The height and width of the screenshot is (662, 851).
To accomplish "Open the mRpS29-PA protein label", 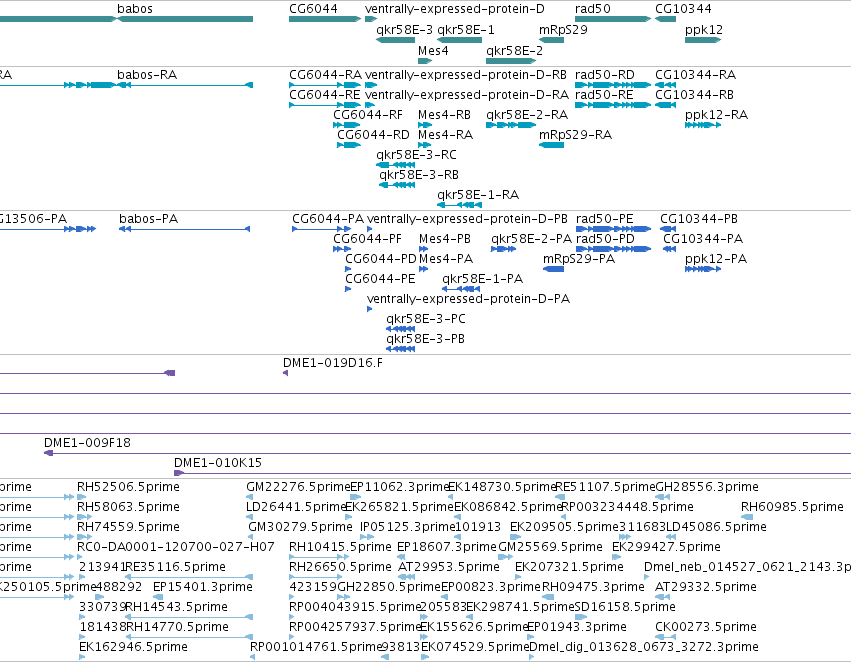I will (x=579, y=259).
